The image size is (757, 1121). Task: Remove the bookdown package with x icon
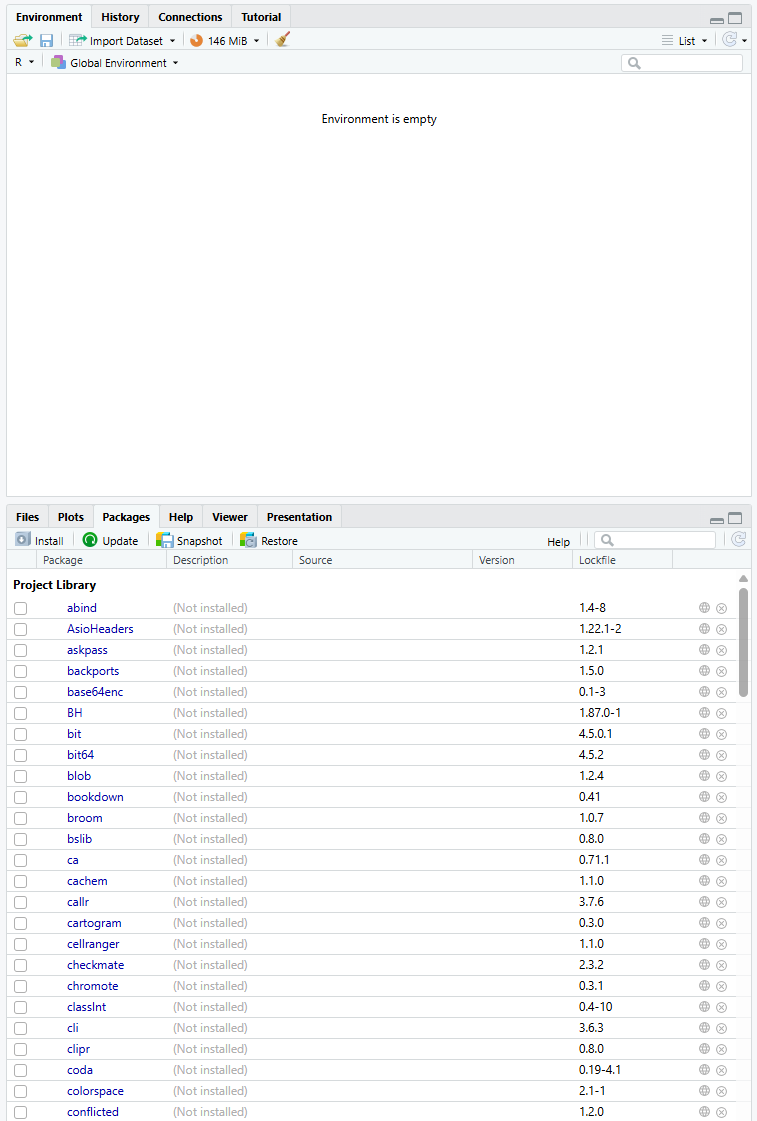(x=721, y=797)
